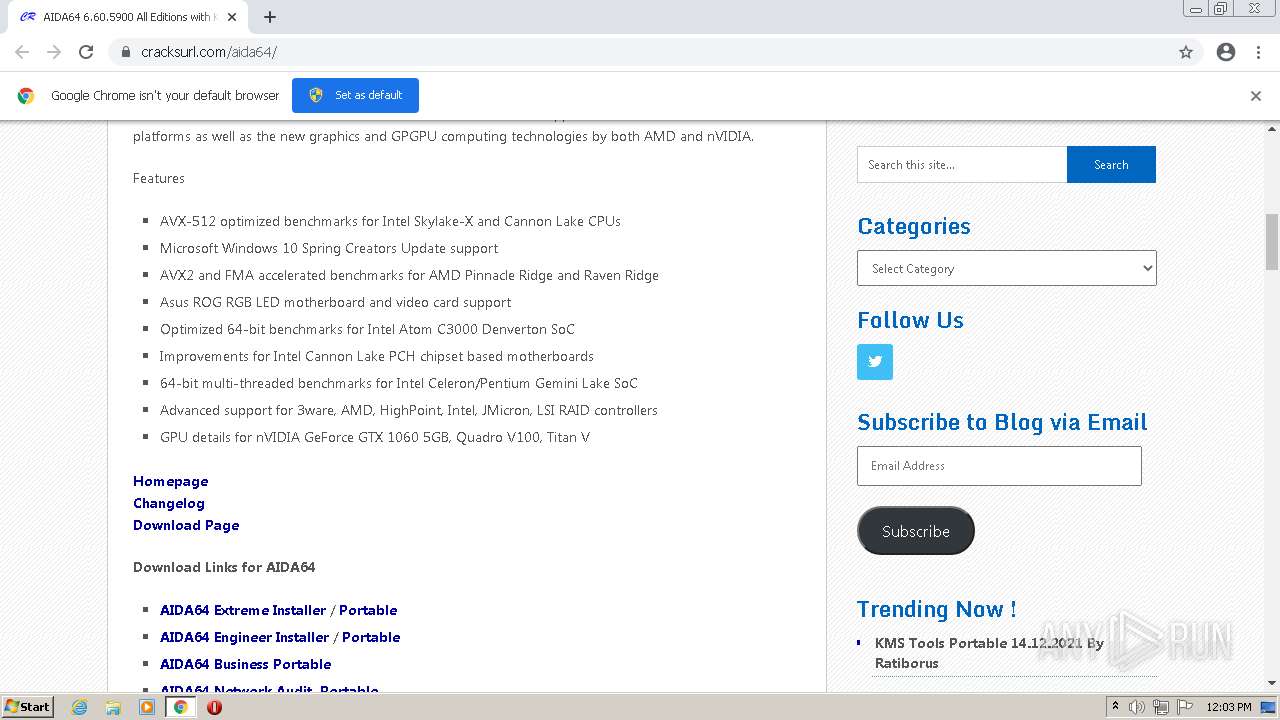Go forward with the browser arrow

[54, 52]
